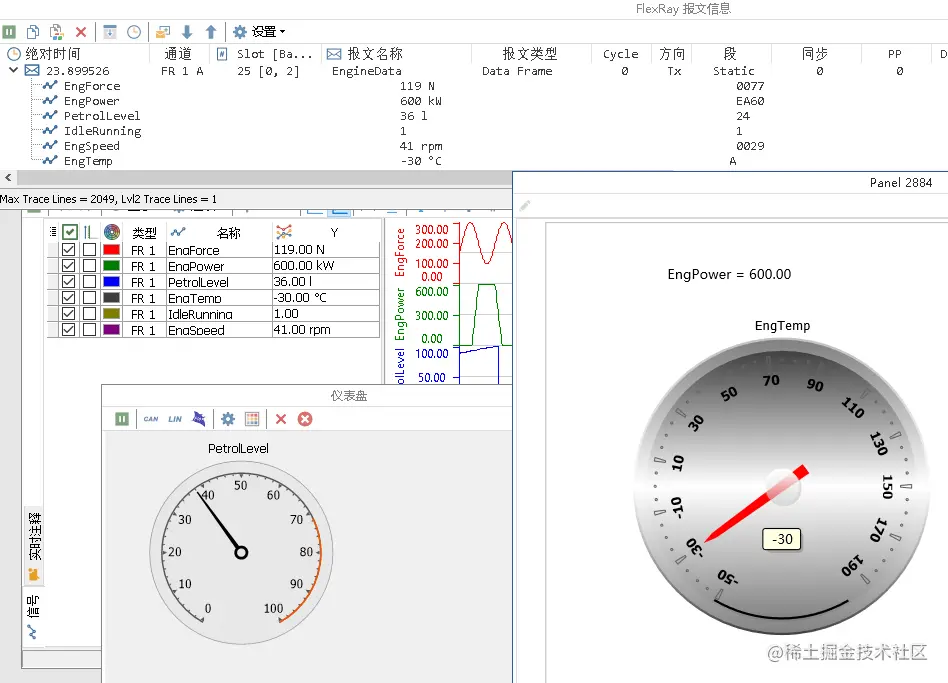Uncheck the PetrolLevel signal visibility checkbox

point(69,282)
